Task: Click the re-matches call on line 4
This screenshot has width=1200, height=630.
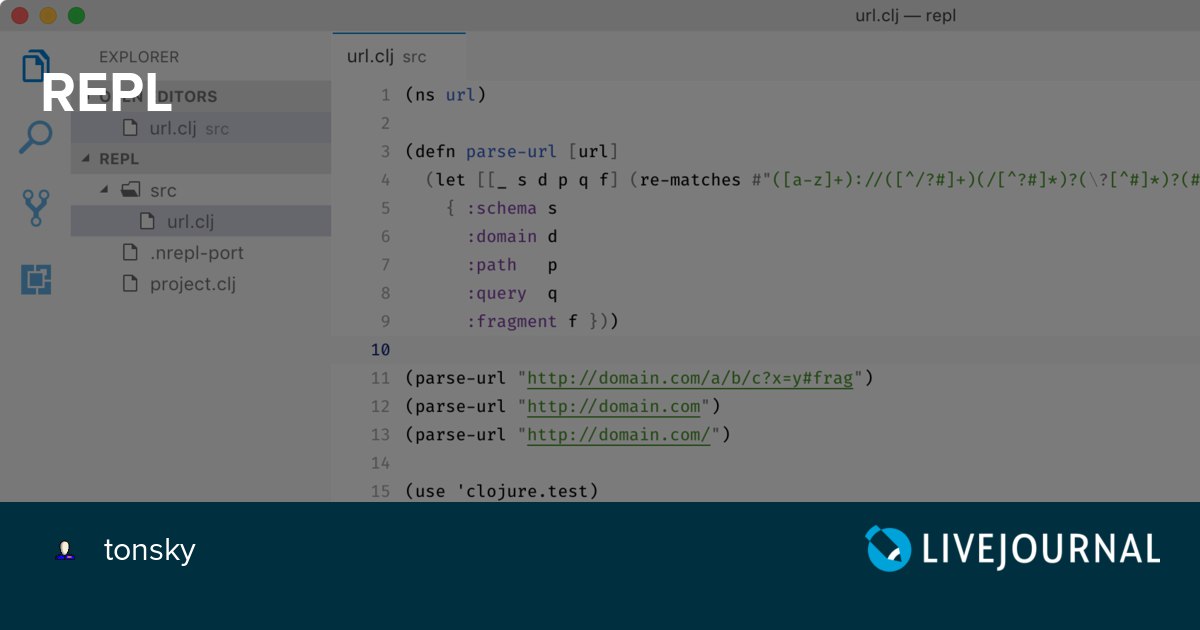Action: [690, 180]
